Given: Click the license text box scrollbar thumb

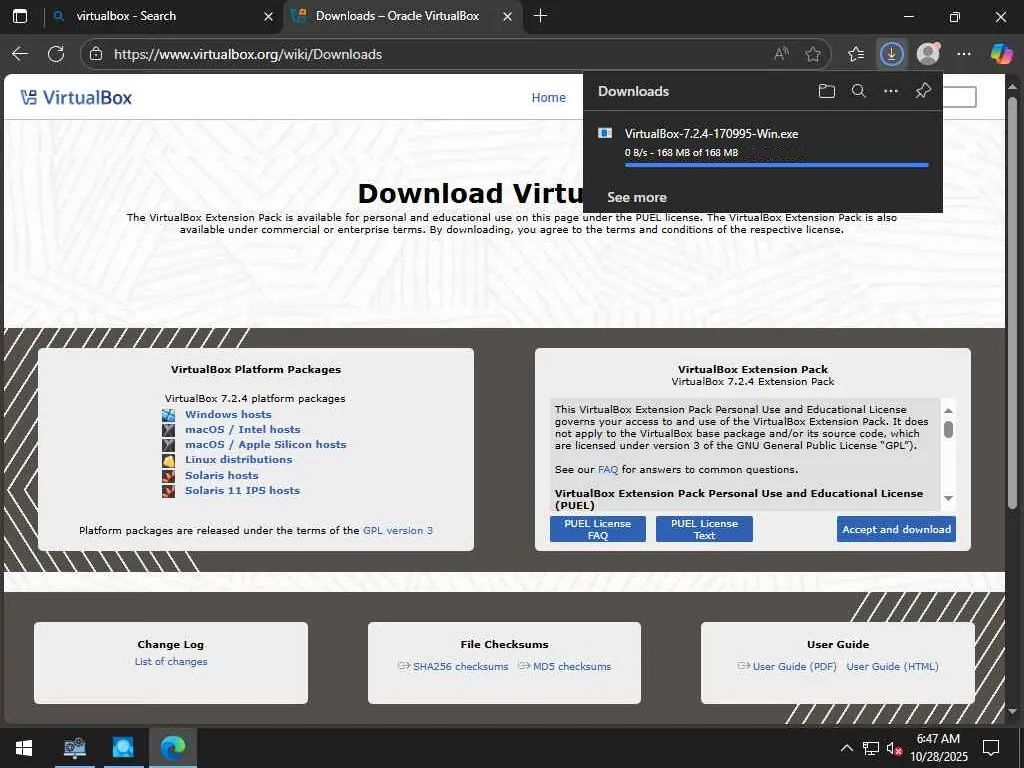Looking at the screenshot, I should click(948, 429).
